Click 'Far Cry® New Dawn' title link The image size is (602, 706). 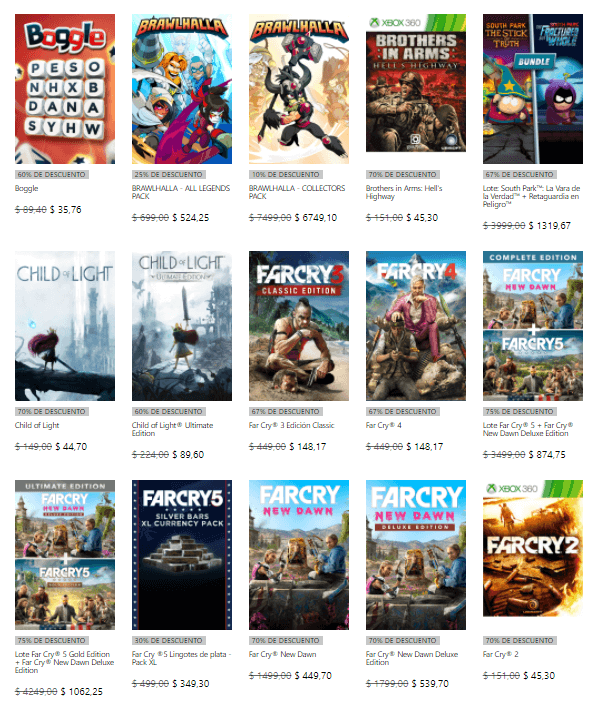click(283, 654)
